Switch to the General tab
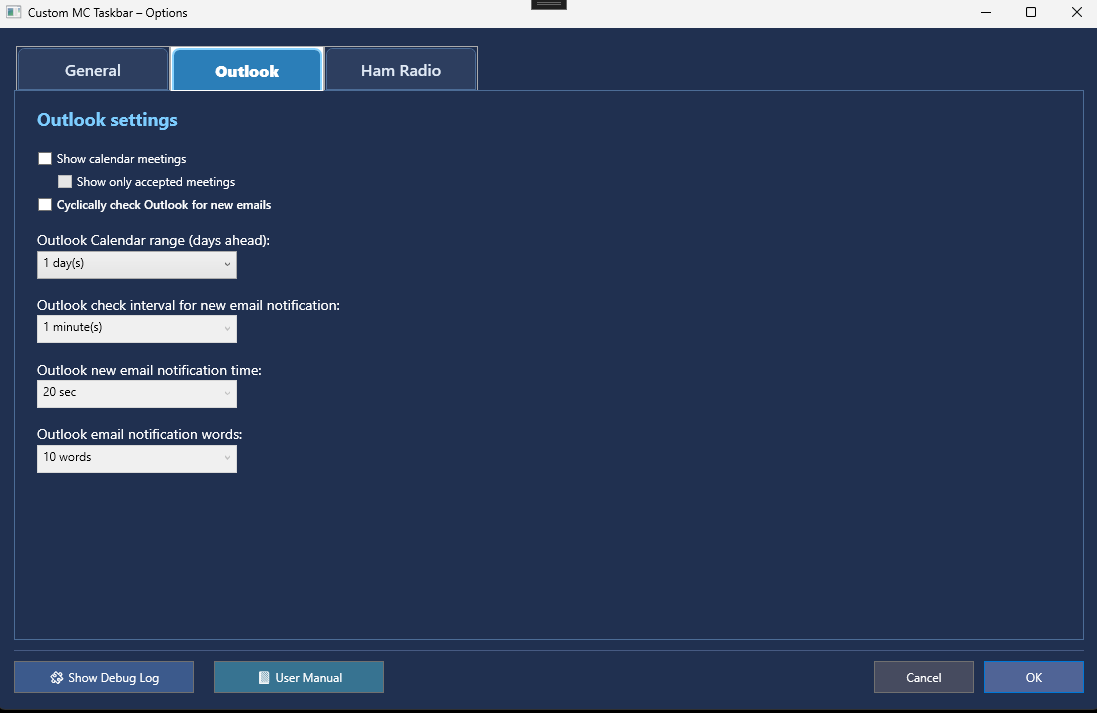 coord(92,70)
